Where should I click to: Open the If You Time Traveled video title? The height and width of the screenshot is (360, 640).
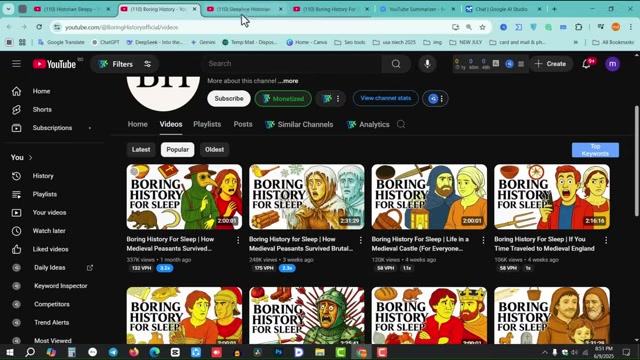[x=544, y=244]
